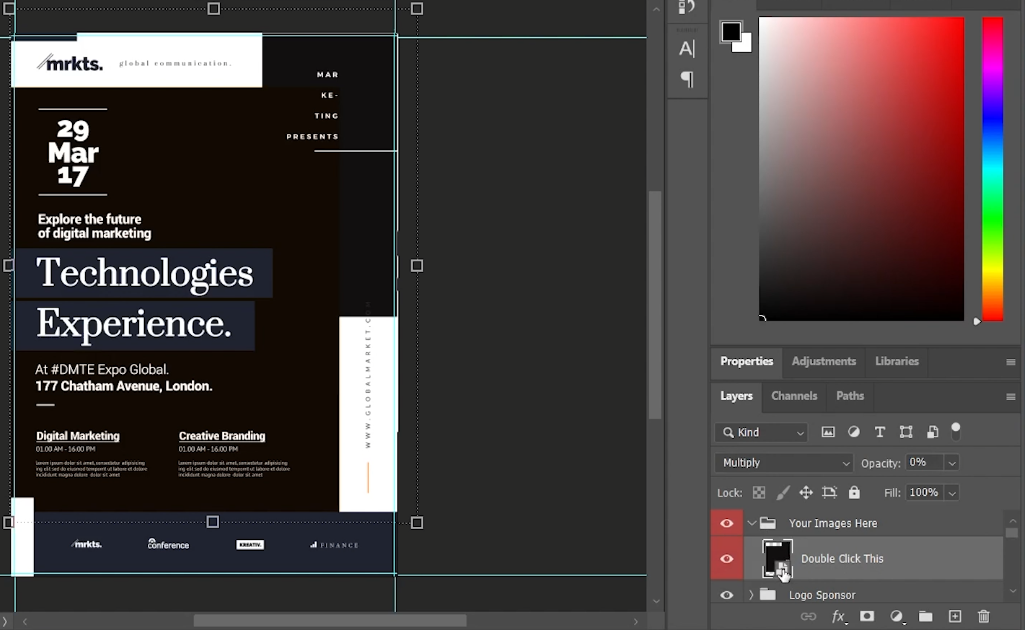1025x630 pixels.
Task: Hide the Double Click This layer
Action: (727, 559)
